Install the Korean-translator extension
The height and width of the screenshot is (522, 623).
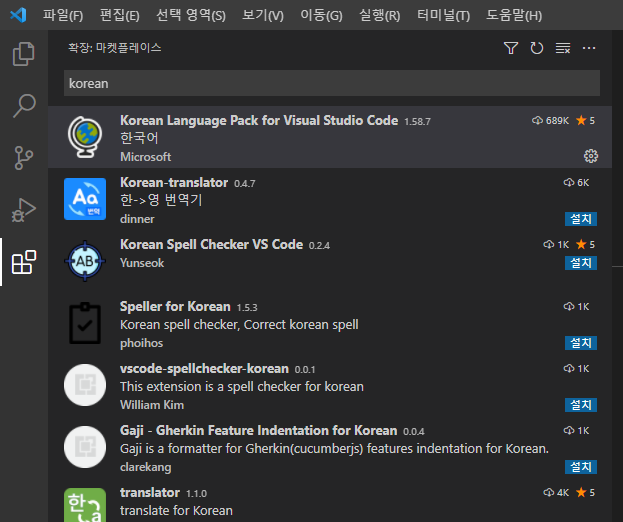point(581,219)
